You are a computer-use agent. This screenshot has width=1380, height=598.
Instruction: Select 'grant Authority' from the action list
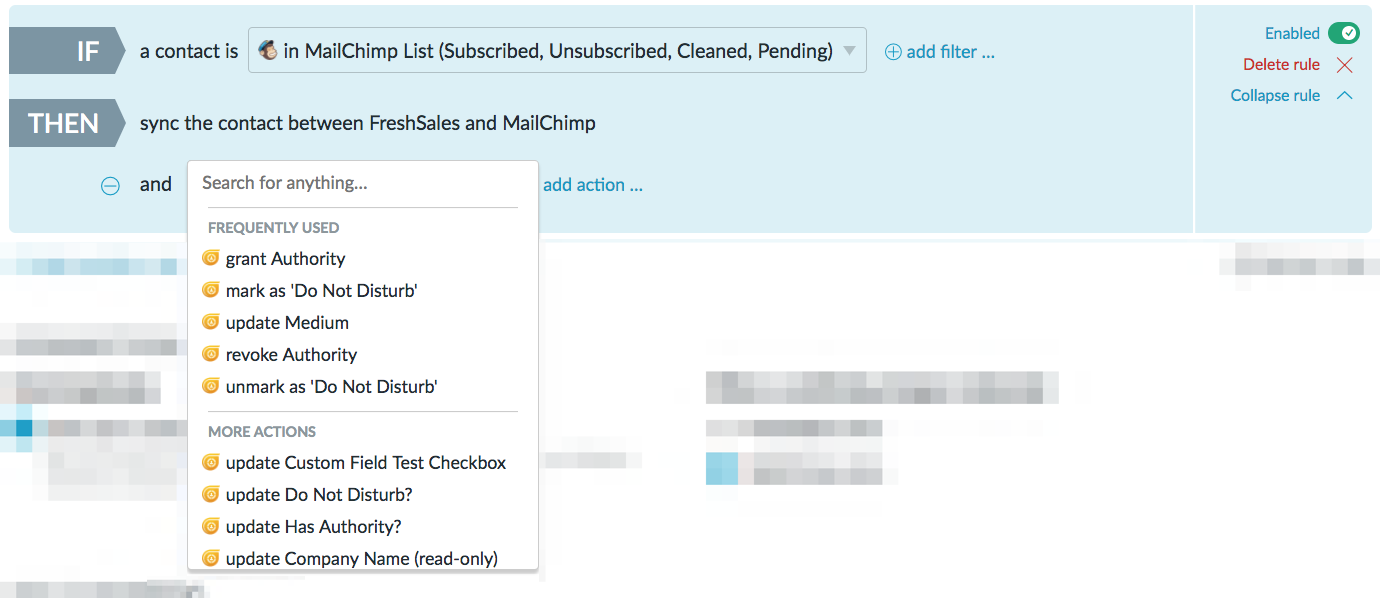[x=285, y=259]
